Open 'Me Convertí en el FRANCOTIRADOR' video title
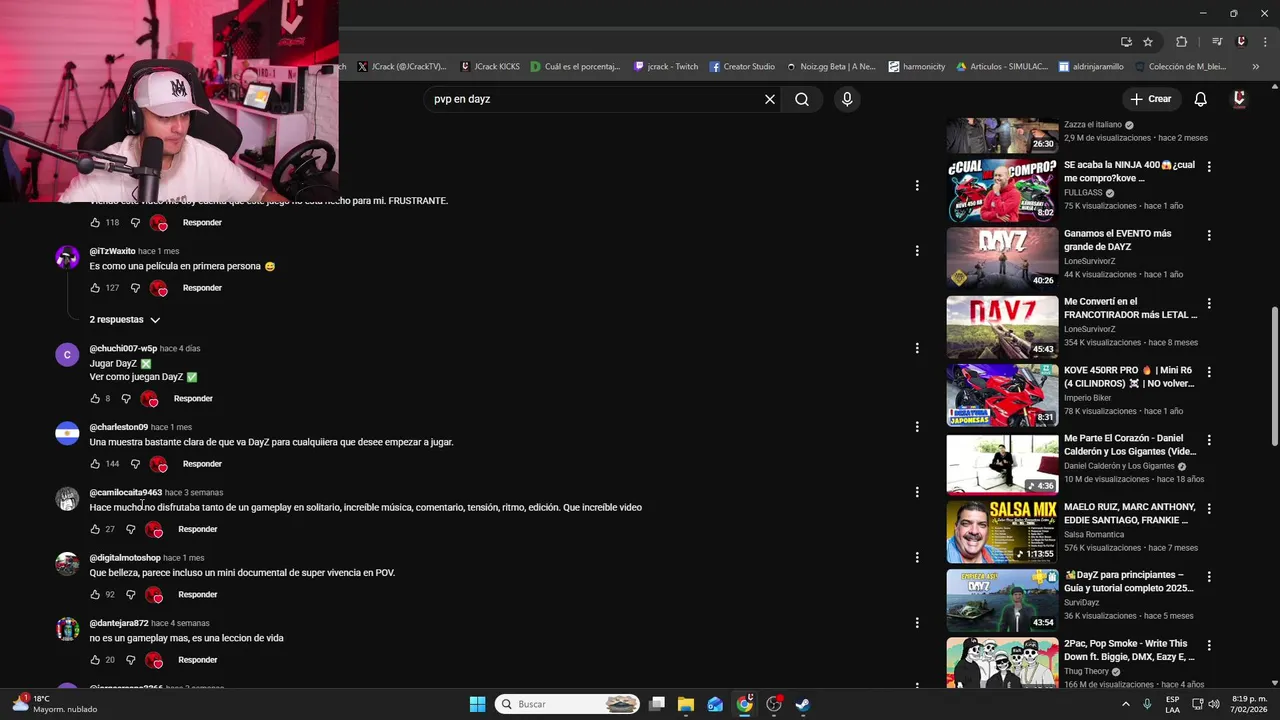1280x720 pixels. coord(1130,308)
